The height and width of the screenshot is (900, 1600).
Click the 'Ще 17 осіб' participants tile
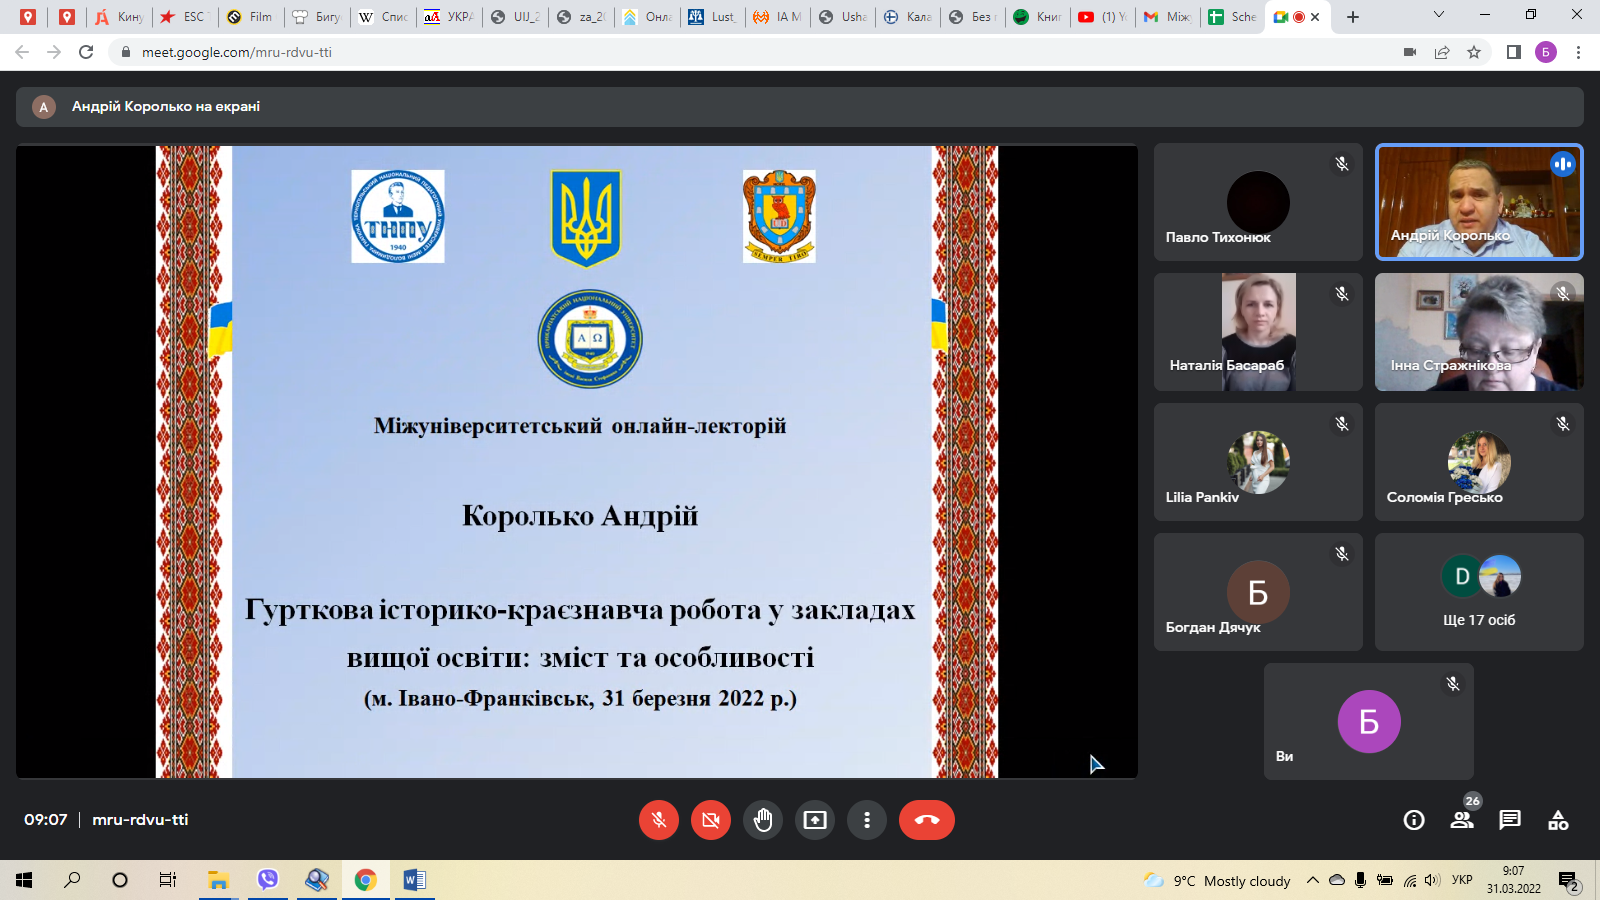pyautogui.click(x=1479, y=592)
